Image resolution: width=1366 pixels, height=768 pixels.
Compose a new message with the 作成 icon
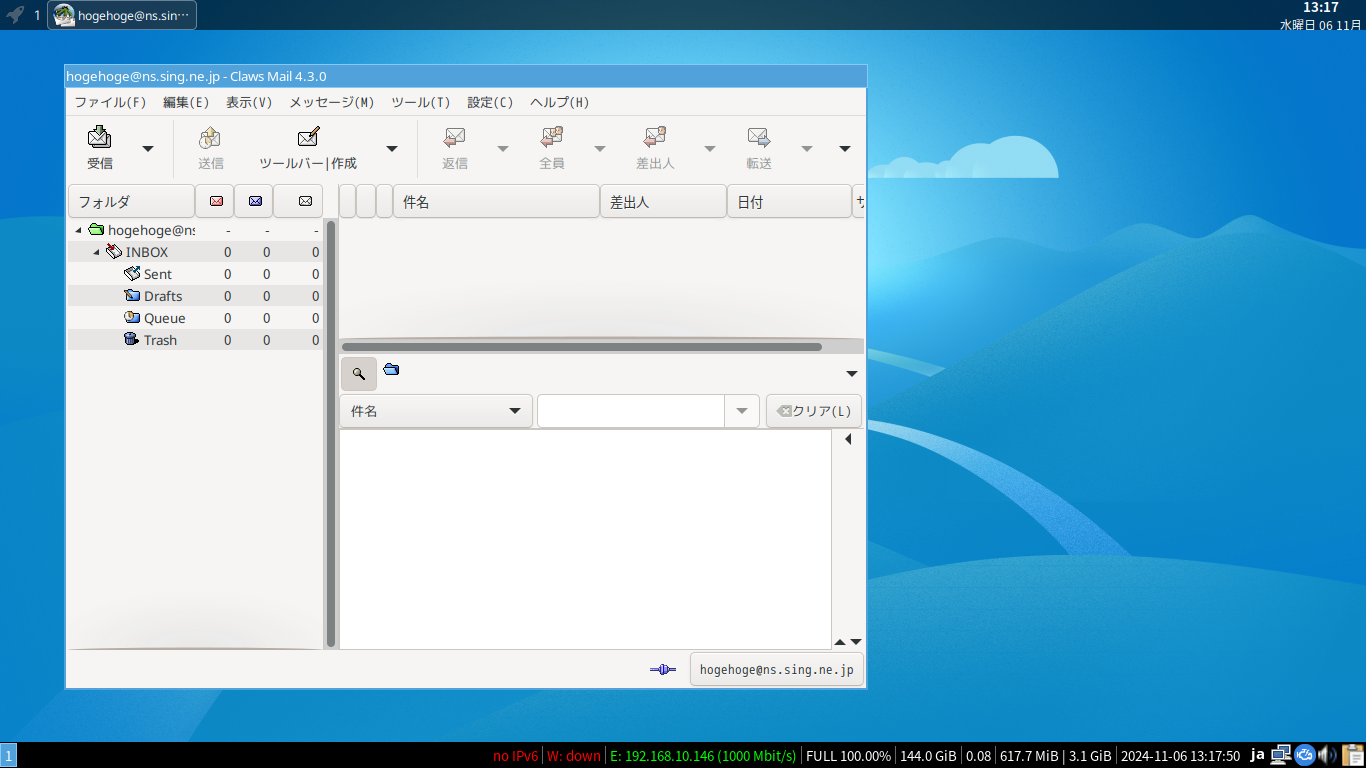308,138
